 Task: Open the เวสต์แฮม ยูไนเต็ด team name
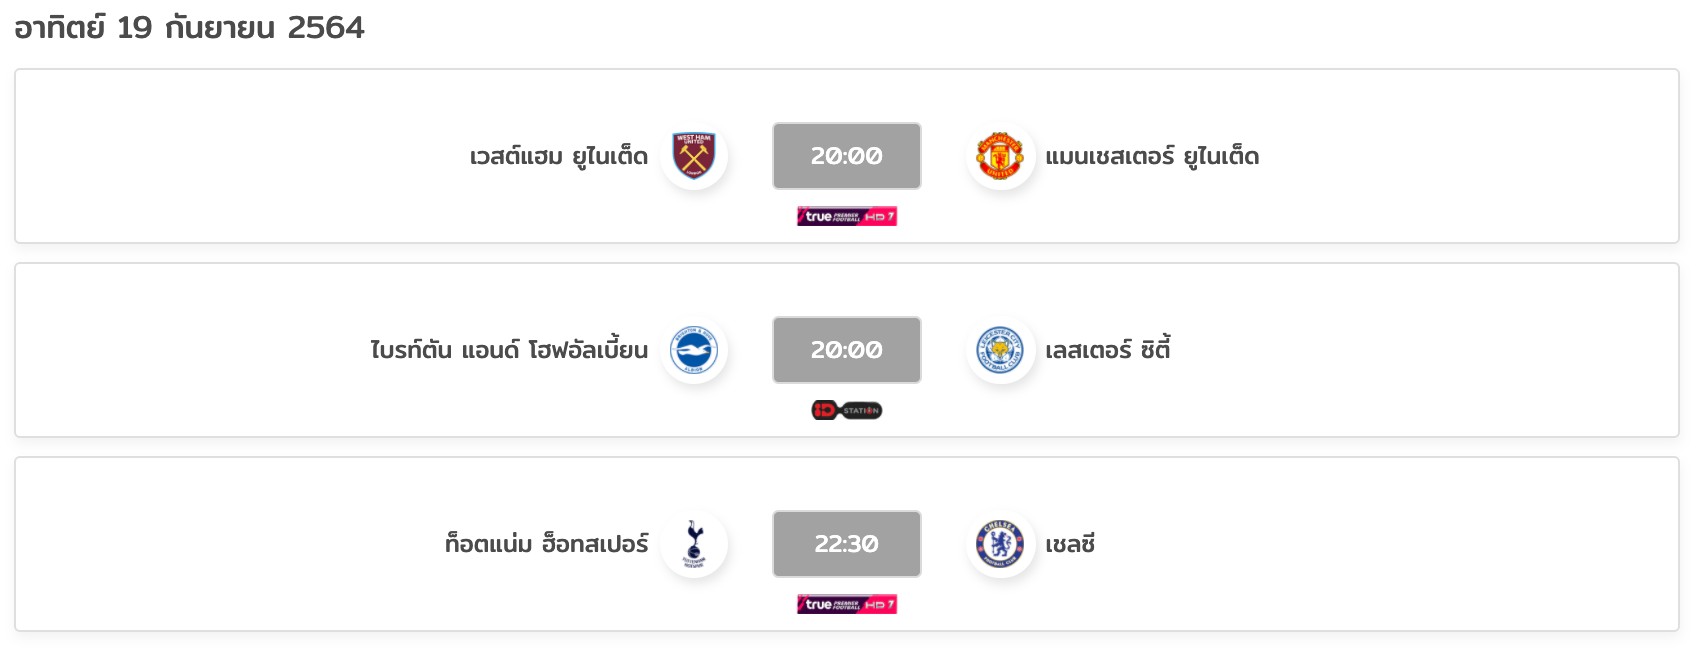(559, 157)
